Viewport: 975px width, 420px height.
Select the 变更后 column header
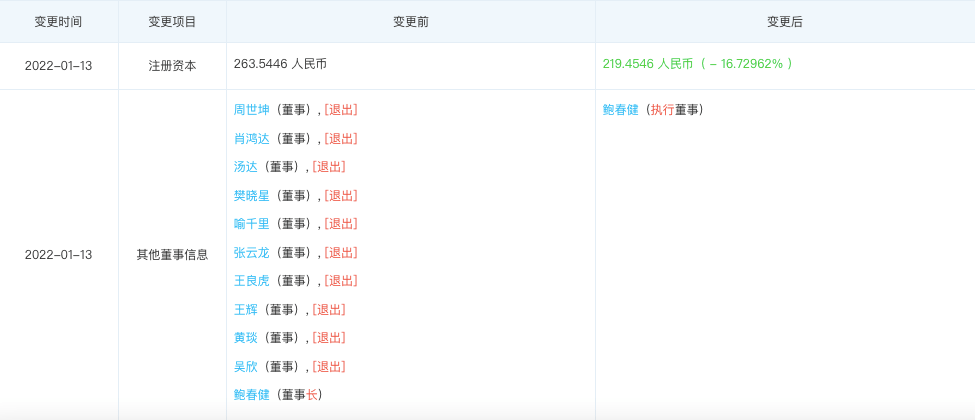[x=785, y=21]
